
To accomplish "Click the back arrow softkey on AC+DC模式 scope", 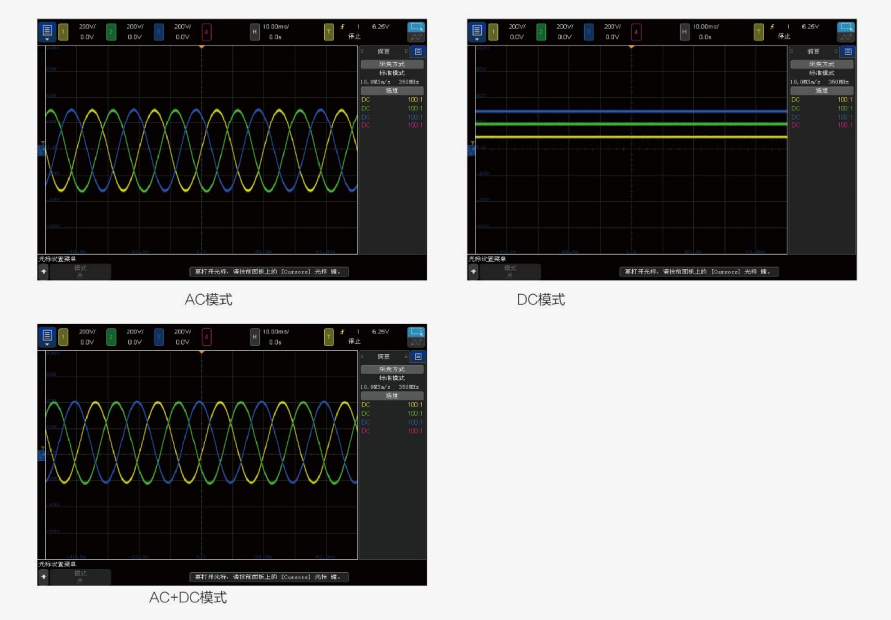I will [x=44, y=577].
